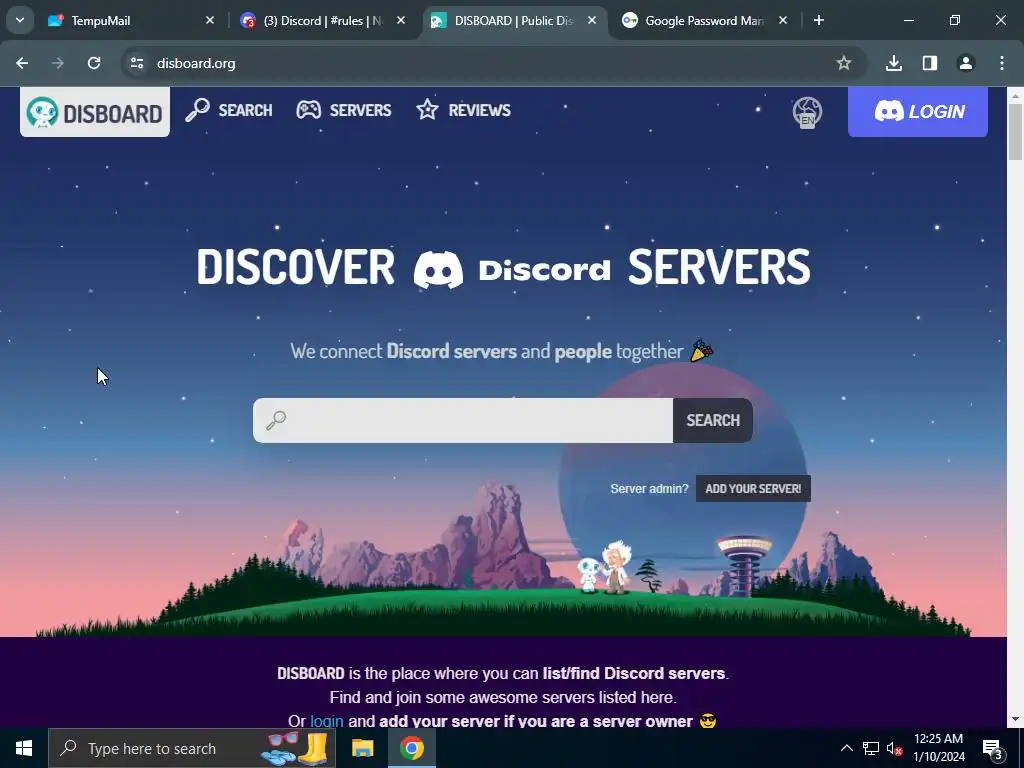
Task: Reload the current page
Action: pos(94,63)
